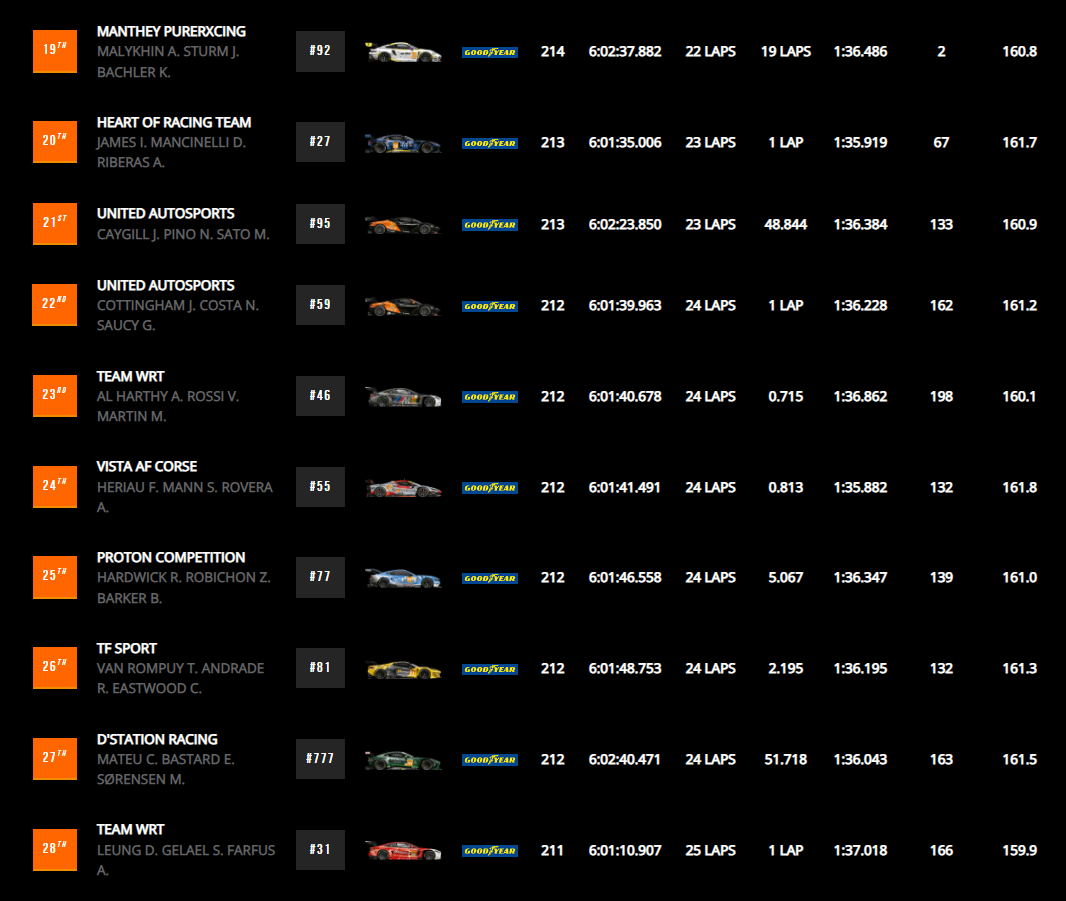1066x901 pixels.
Task: Select the #31 car number box
Action: (320, 849)
